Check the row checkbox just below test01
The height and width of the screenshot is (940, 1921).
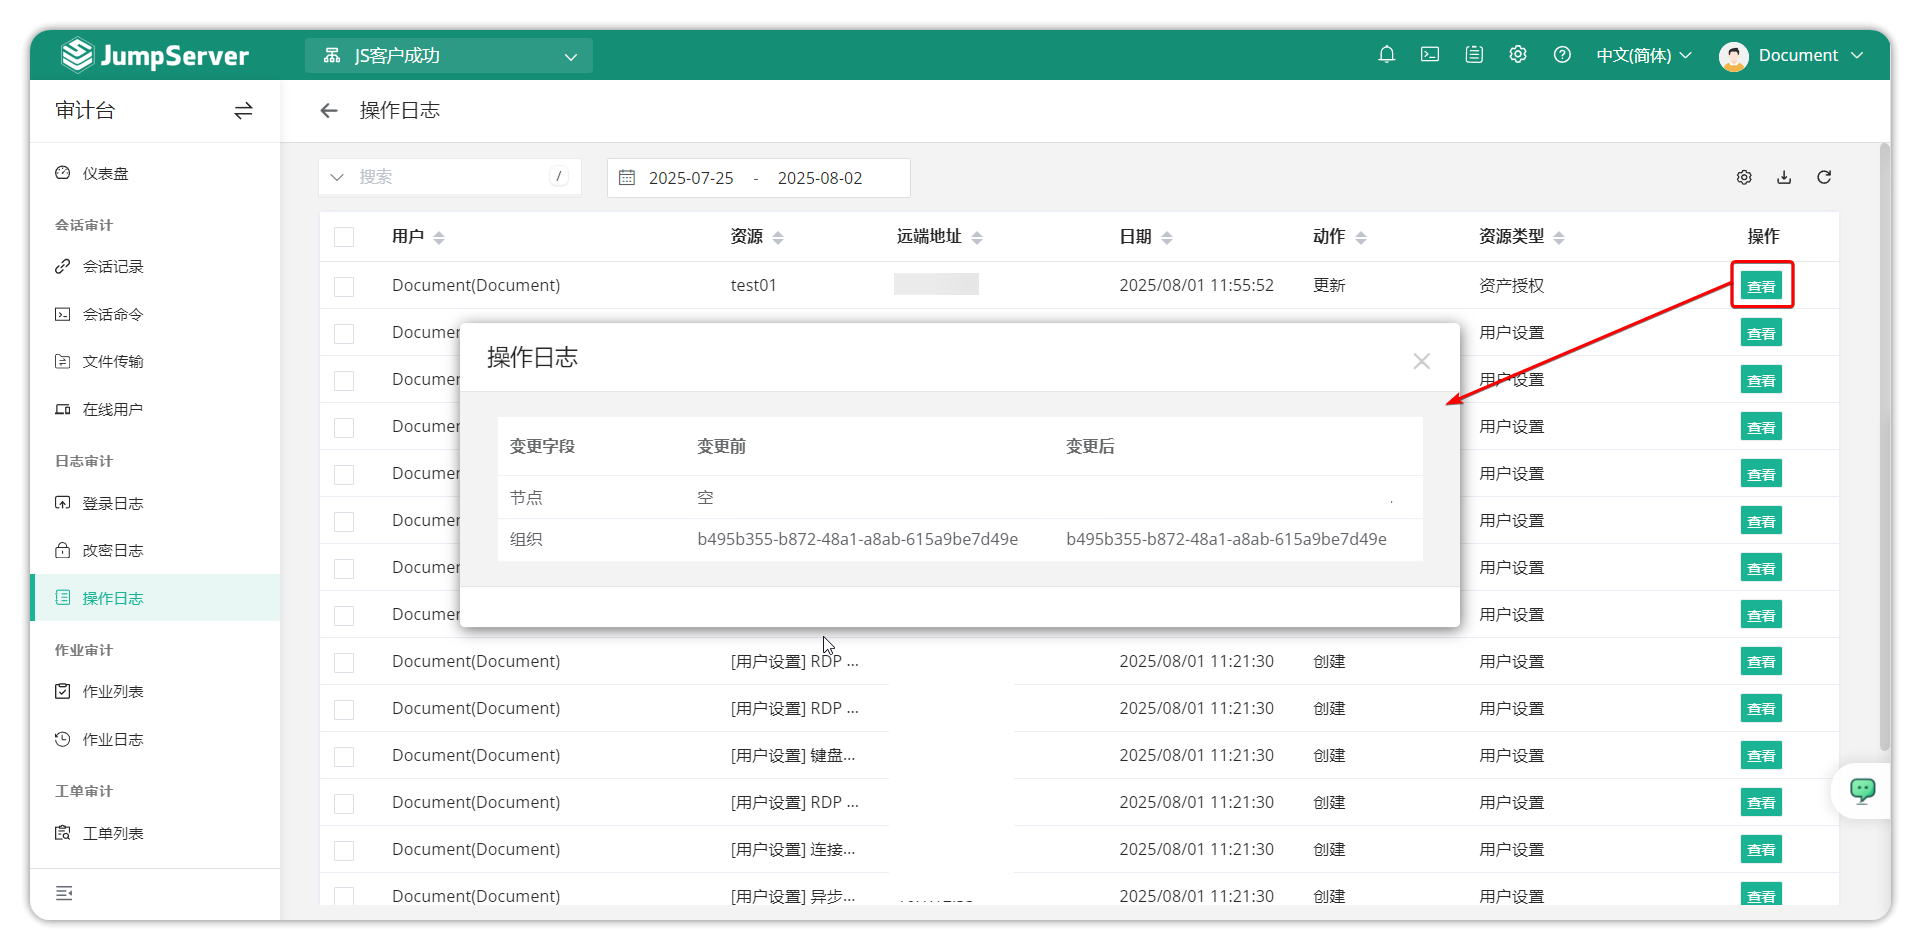tap(344, 333)
